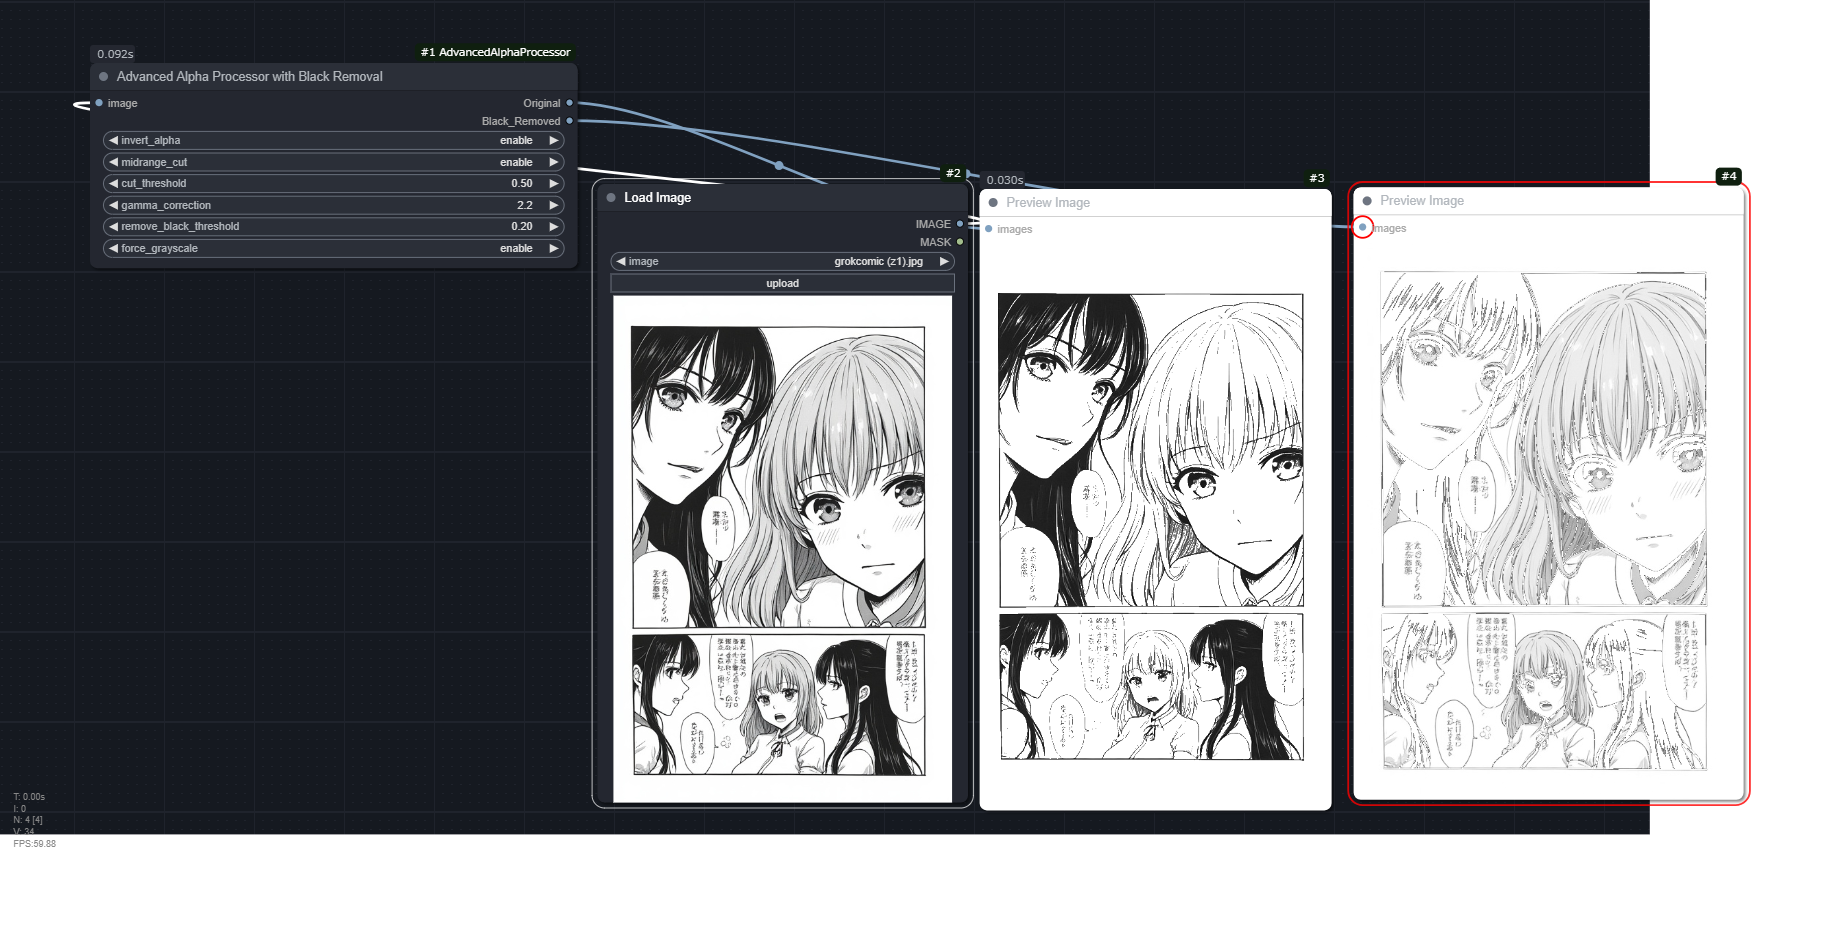
Task: Click the faded line-art preview image in node #4
Action: point(1544,521)
